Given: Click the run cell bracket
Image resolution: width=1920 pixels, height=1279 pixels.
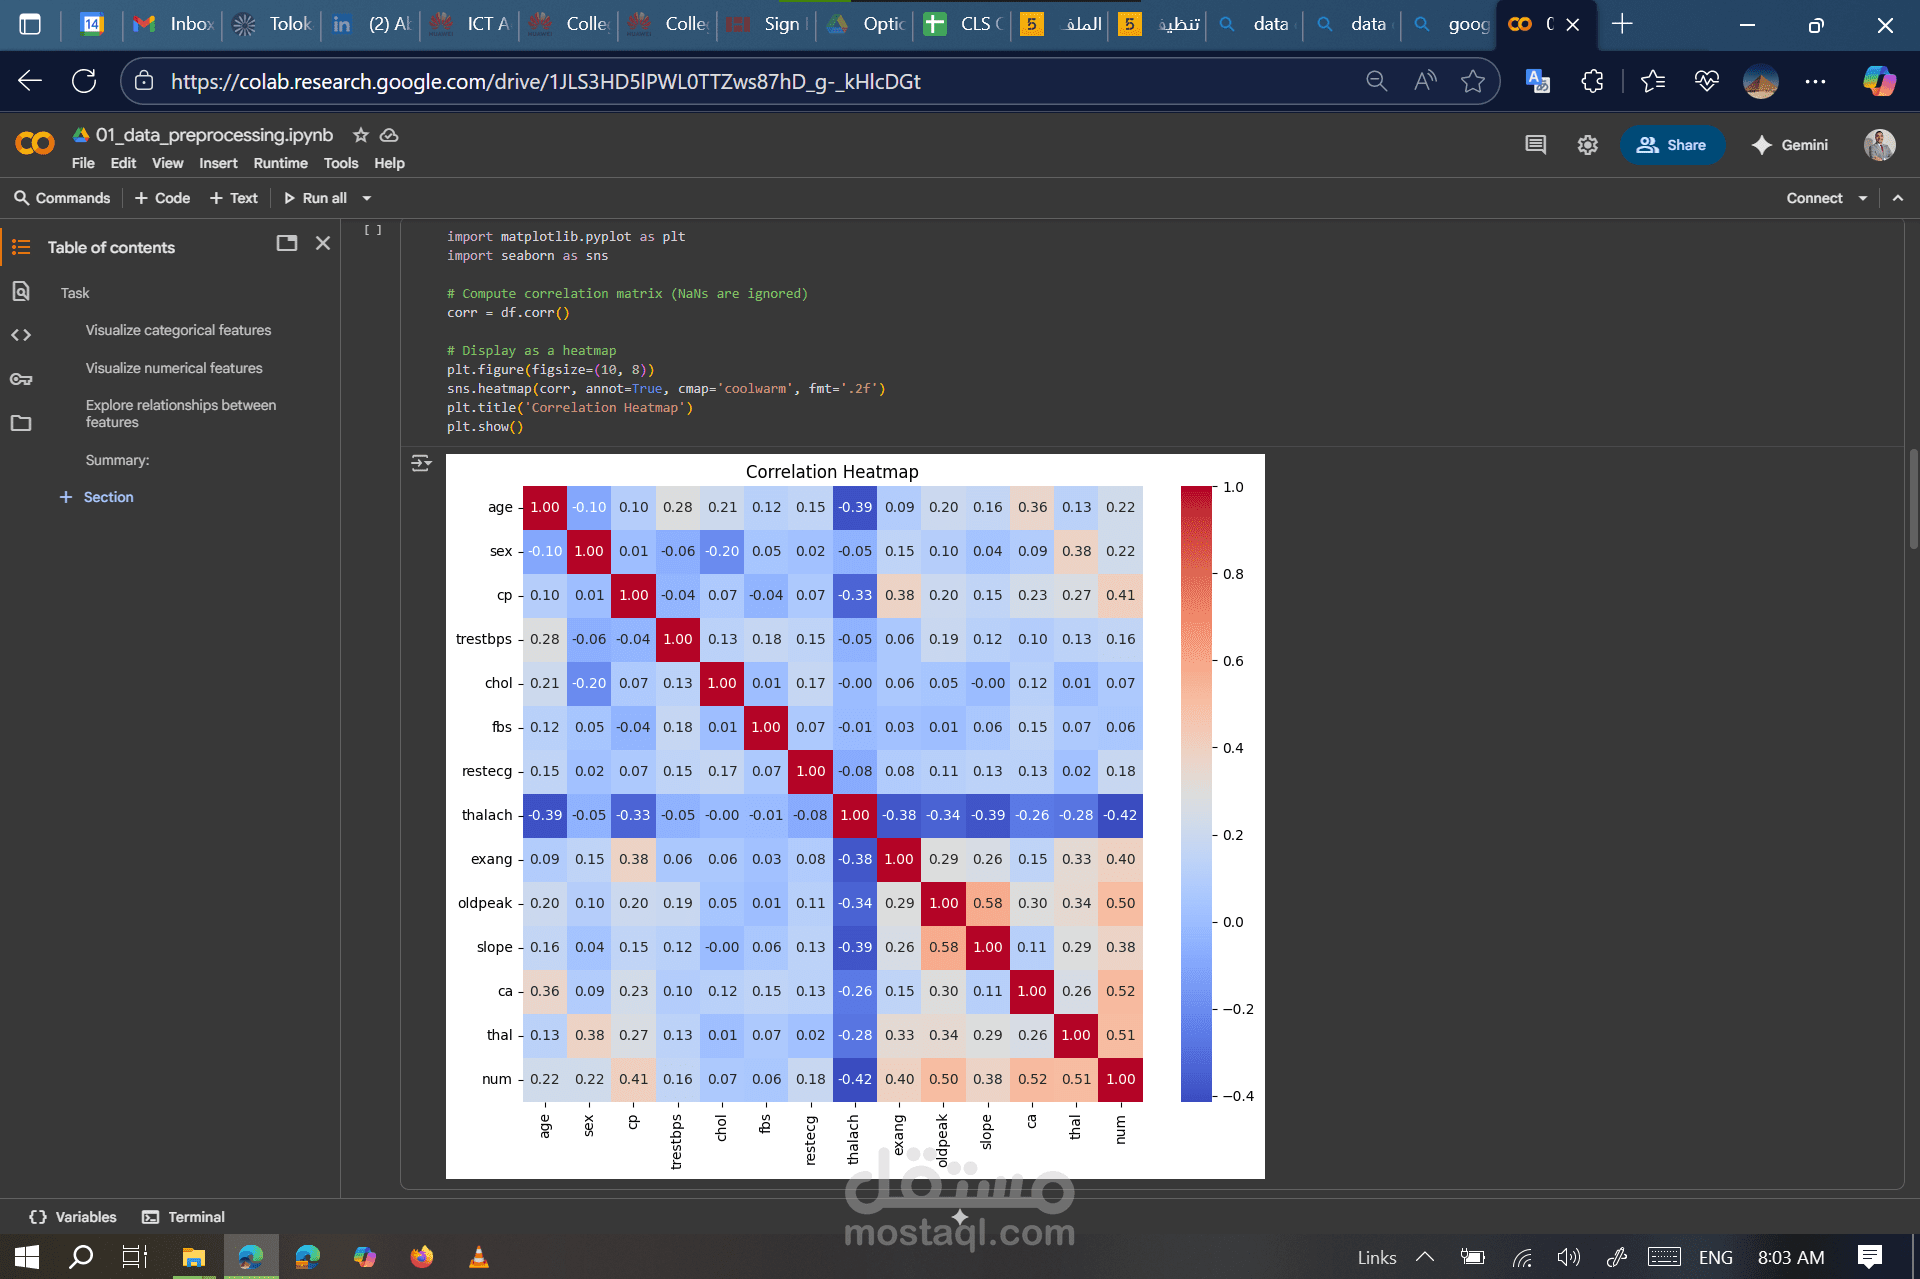Looking at the screenshot, I should click(x=373, y=230).
